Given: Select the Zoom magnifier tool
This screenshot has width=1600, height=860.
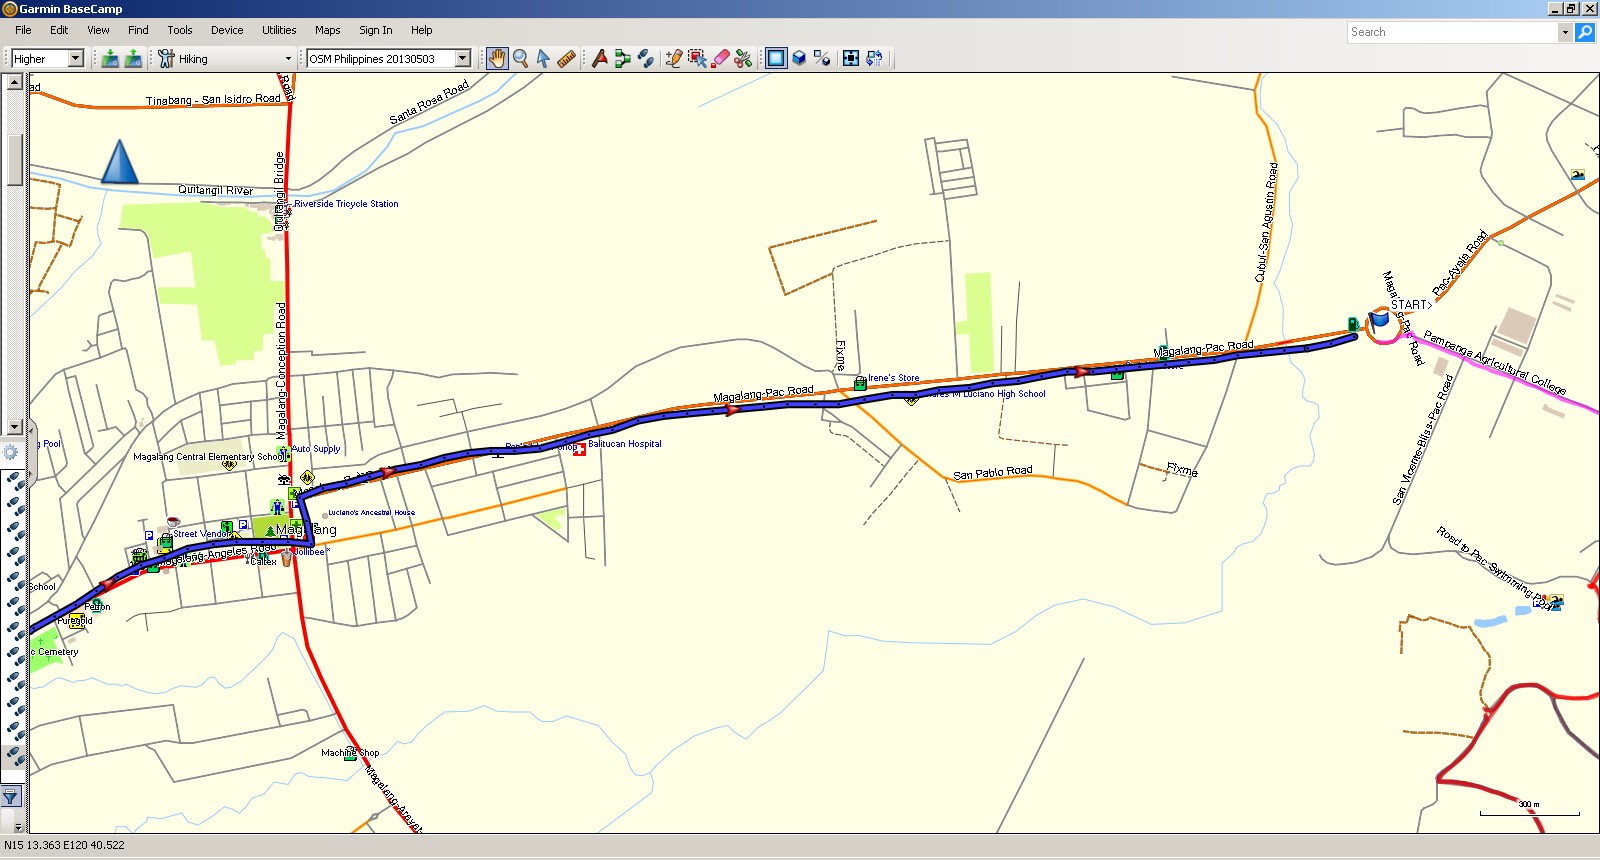Looking at the screenshot, I should (x=520, y=59).
